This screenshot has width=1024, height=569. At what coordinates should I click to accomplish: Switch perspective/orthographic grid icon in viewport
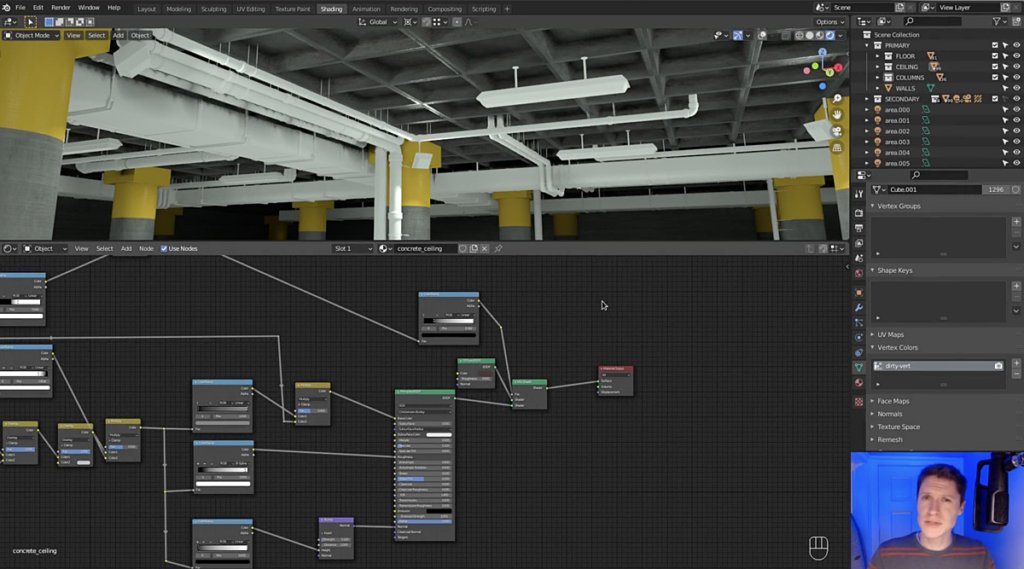pos(837,148)
